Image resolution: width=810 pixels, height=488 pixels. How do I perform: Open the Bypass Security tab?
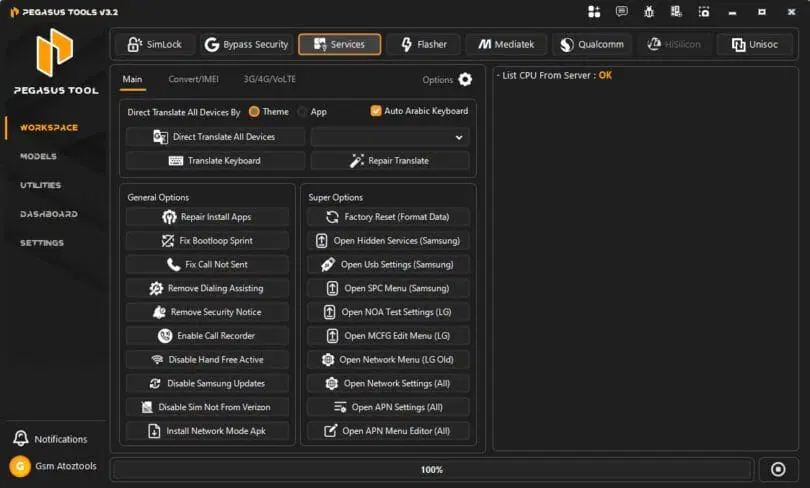click(x=246, y=44)
